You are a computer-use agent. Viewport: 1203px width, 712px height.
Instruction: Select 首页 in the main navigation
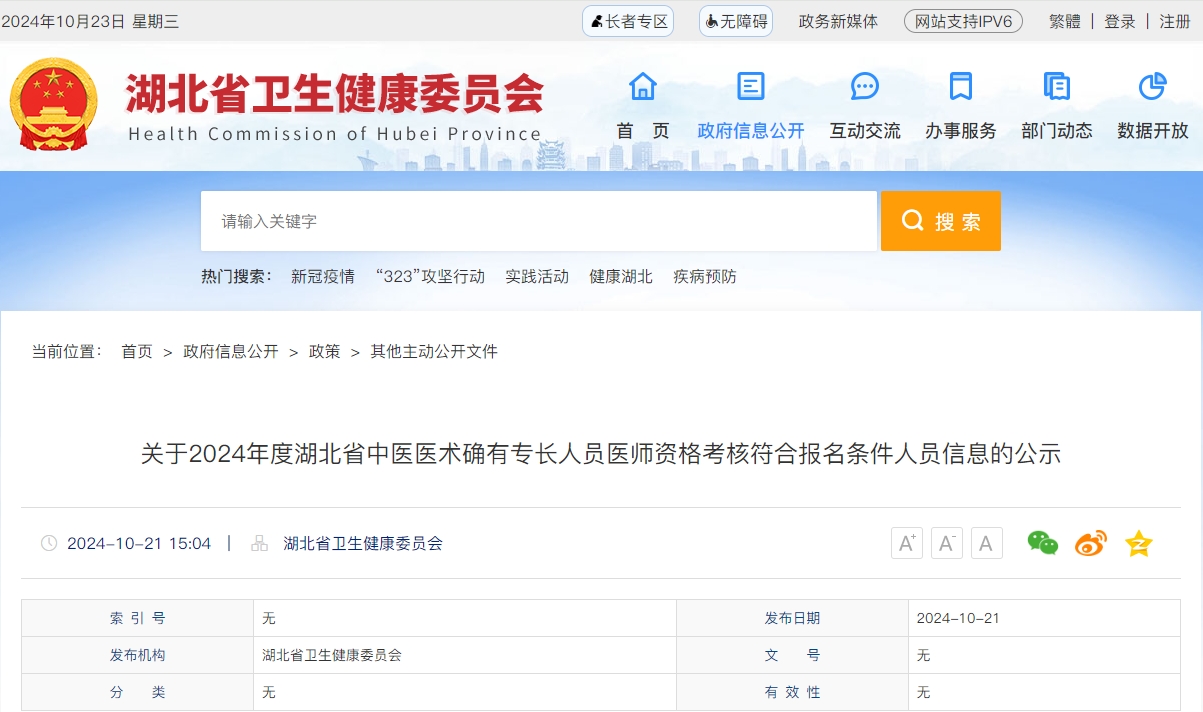click(643, 131)
